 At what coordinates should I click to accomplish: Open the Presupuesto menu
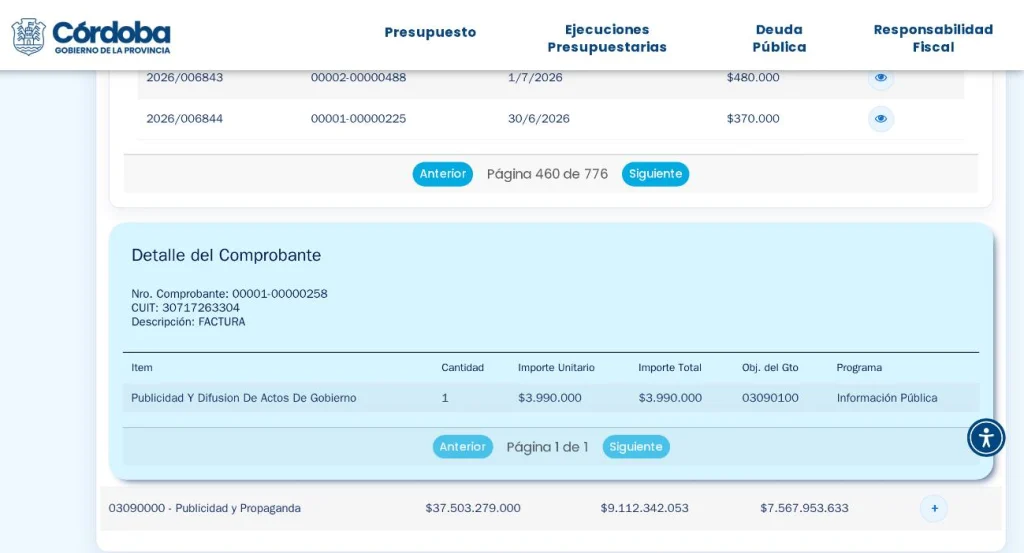click(430, 32)
